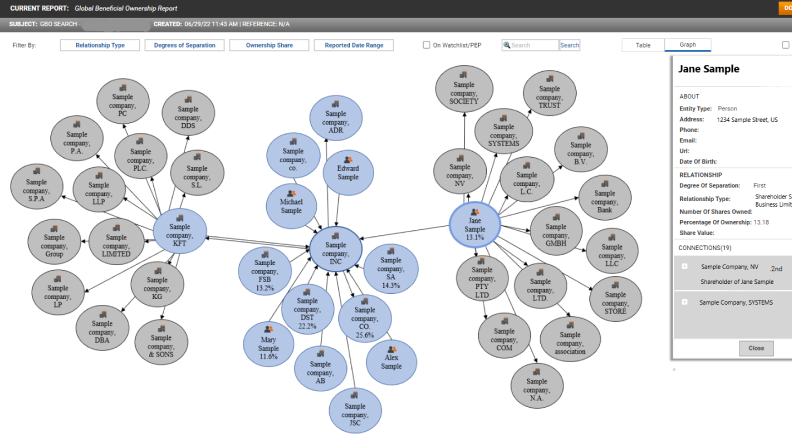Switch to the Table view tab

point(643,45)
